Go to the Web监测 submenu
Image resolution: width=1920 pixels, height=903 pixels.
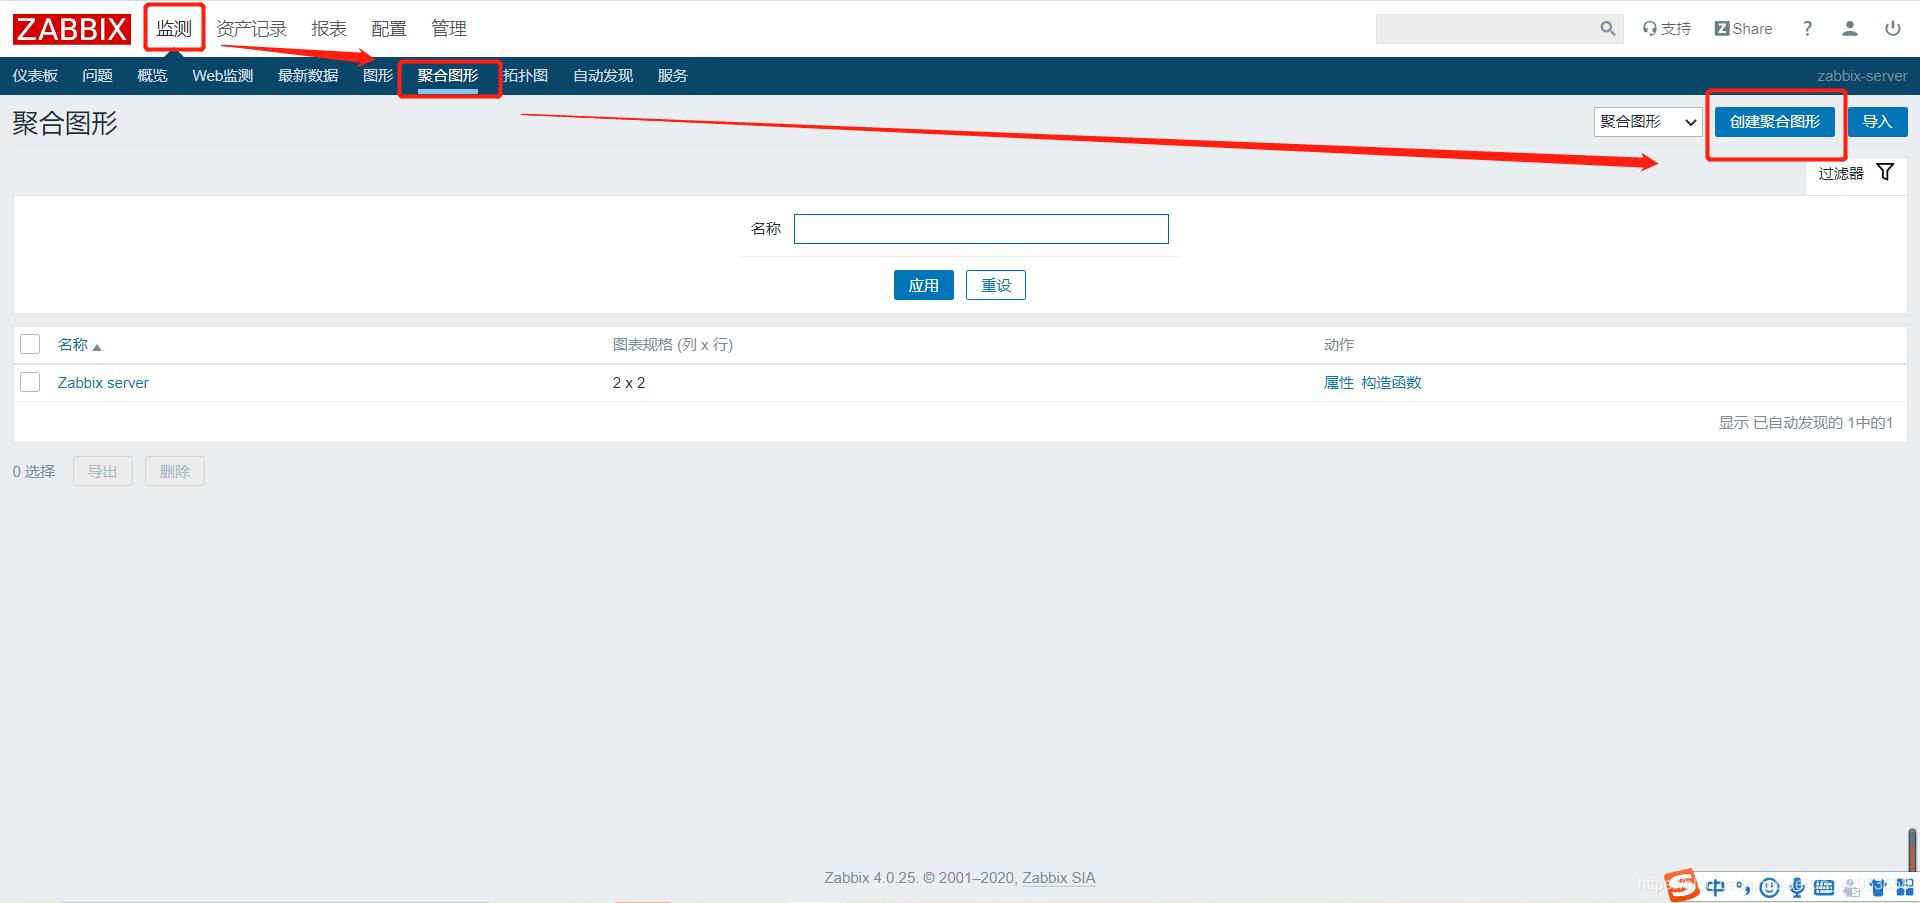coord(223,76)
